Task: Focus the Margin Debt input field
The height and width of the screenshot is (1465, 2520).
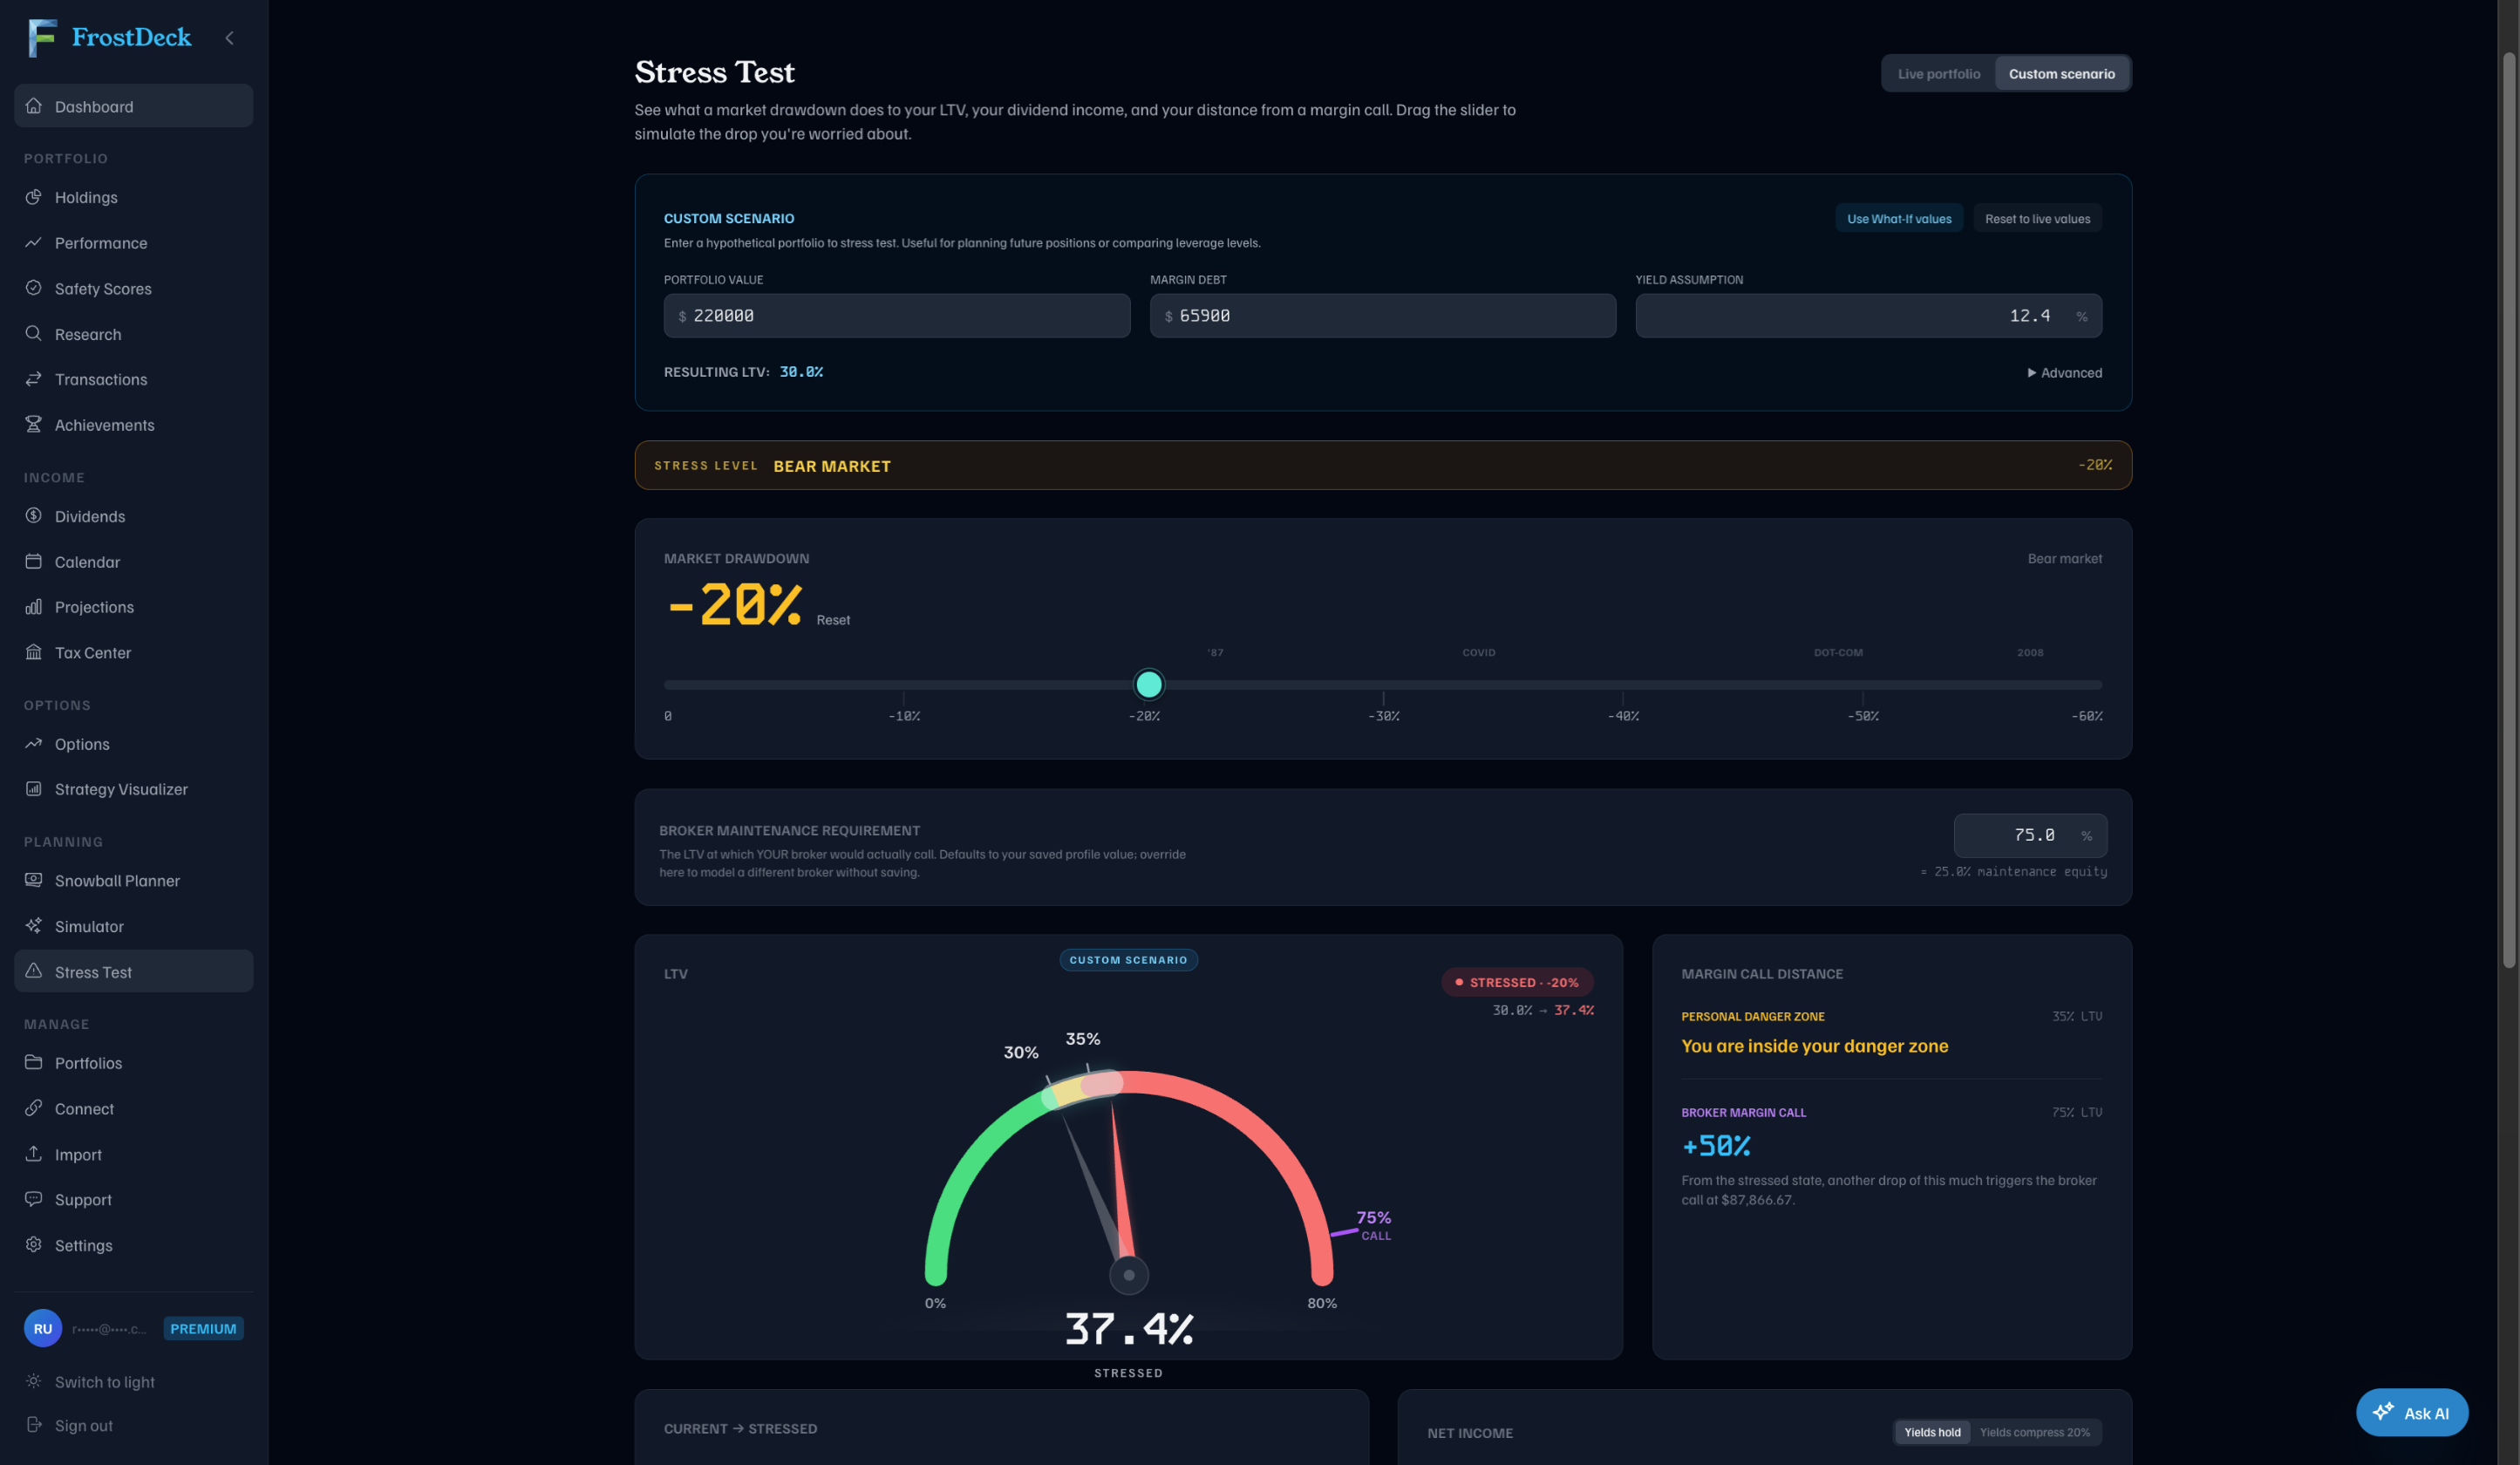Action: coord(1382,316)
